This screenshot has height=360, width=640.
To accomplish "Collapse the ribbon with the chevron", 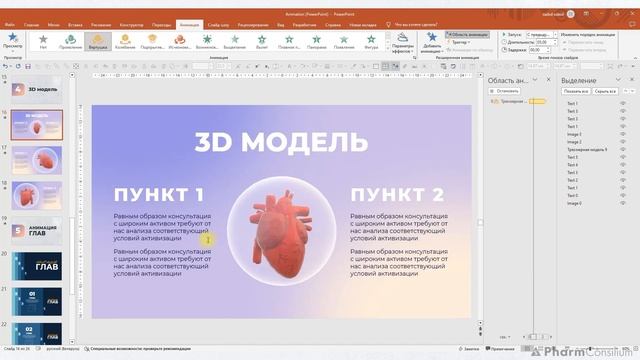I will pos(635,58).
